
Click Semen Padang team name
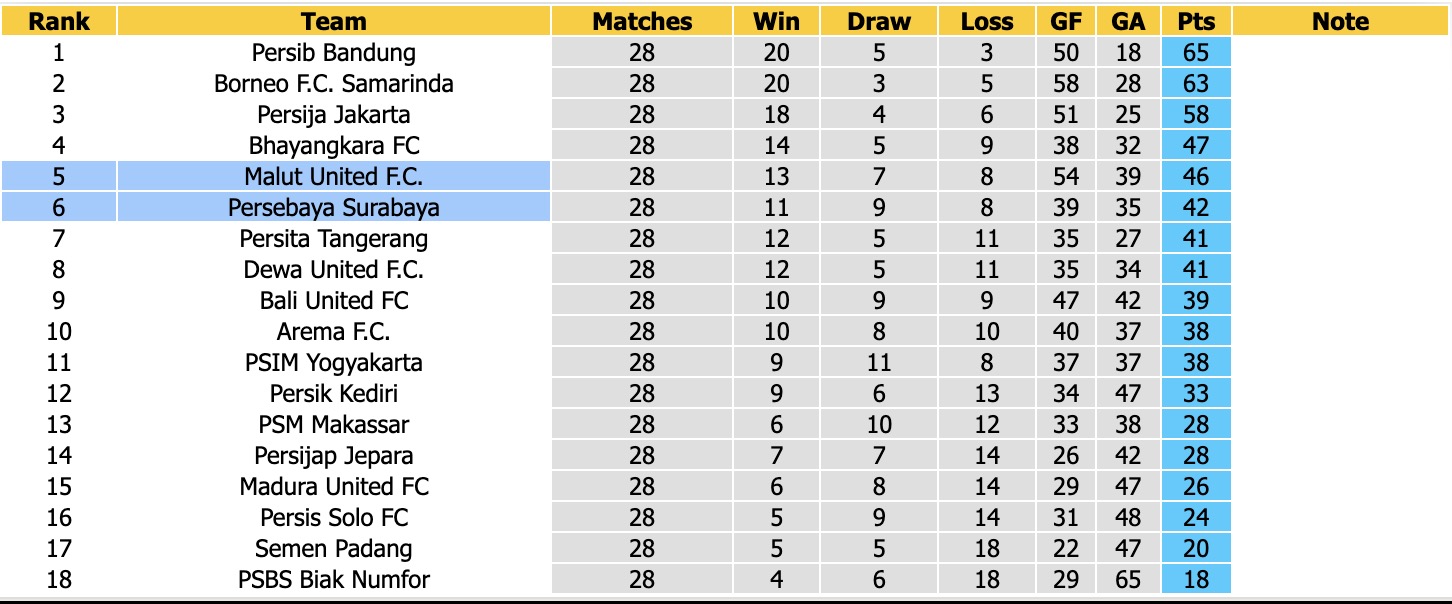pyautogui.click(x=334, y=548)
